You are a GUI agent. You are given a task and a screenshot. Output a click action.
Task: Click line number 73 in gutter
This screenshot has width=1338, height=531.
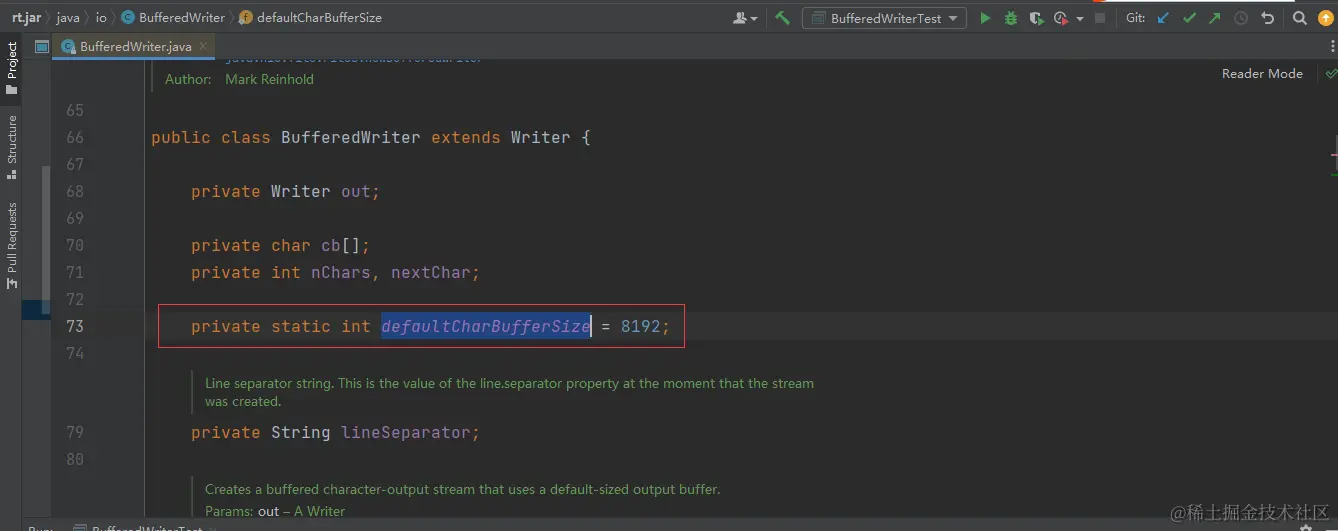pos(75,326)
